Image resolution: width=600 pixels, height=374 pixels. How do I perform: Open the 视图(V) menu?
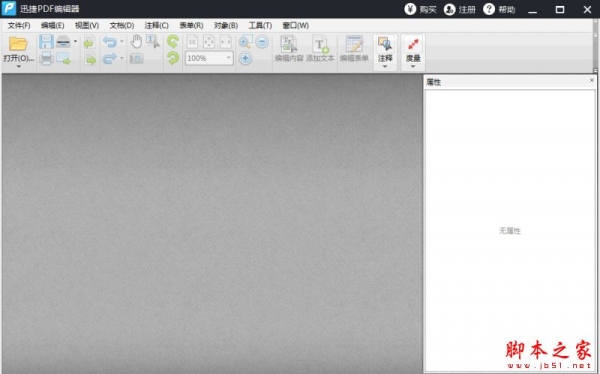click(87, 26)
